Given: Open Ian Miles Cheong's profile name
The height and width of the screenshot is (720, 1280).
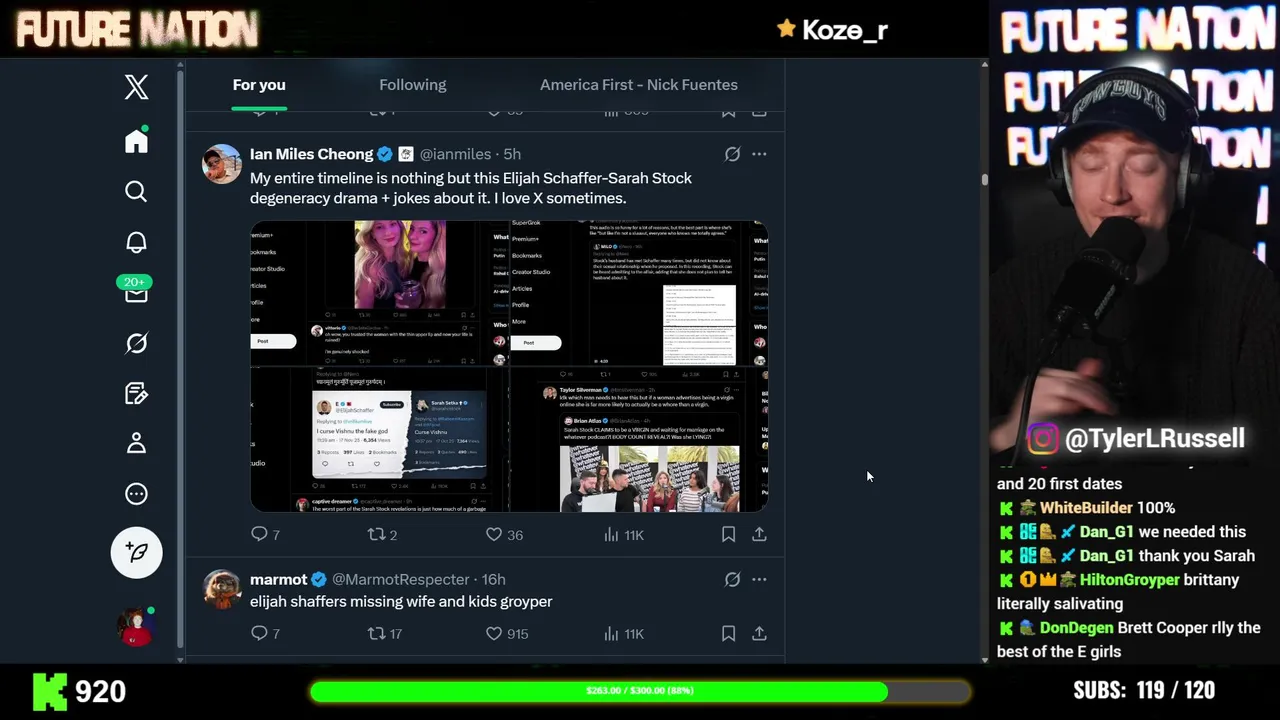Looking at the screenshot, I should 311,154.
